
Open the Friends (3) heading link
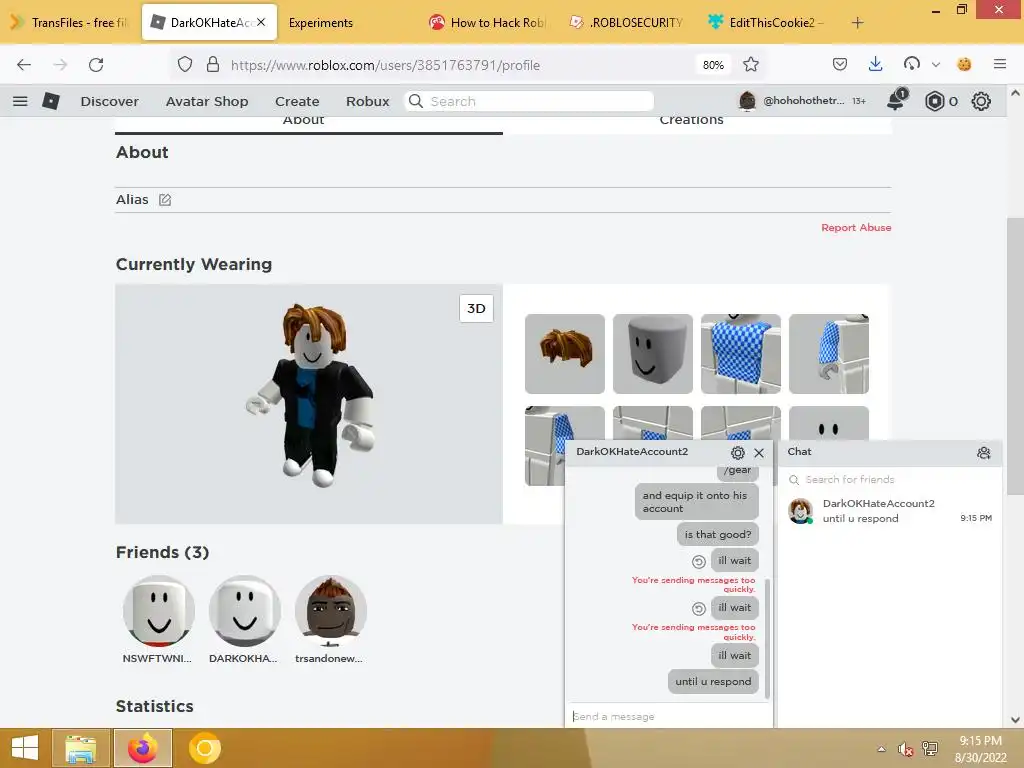click(x=163, y=552)
